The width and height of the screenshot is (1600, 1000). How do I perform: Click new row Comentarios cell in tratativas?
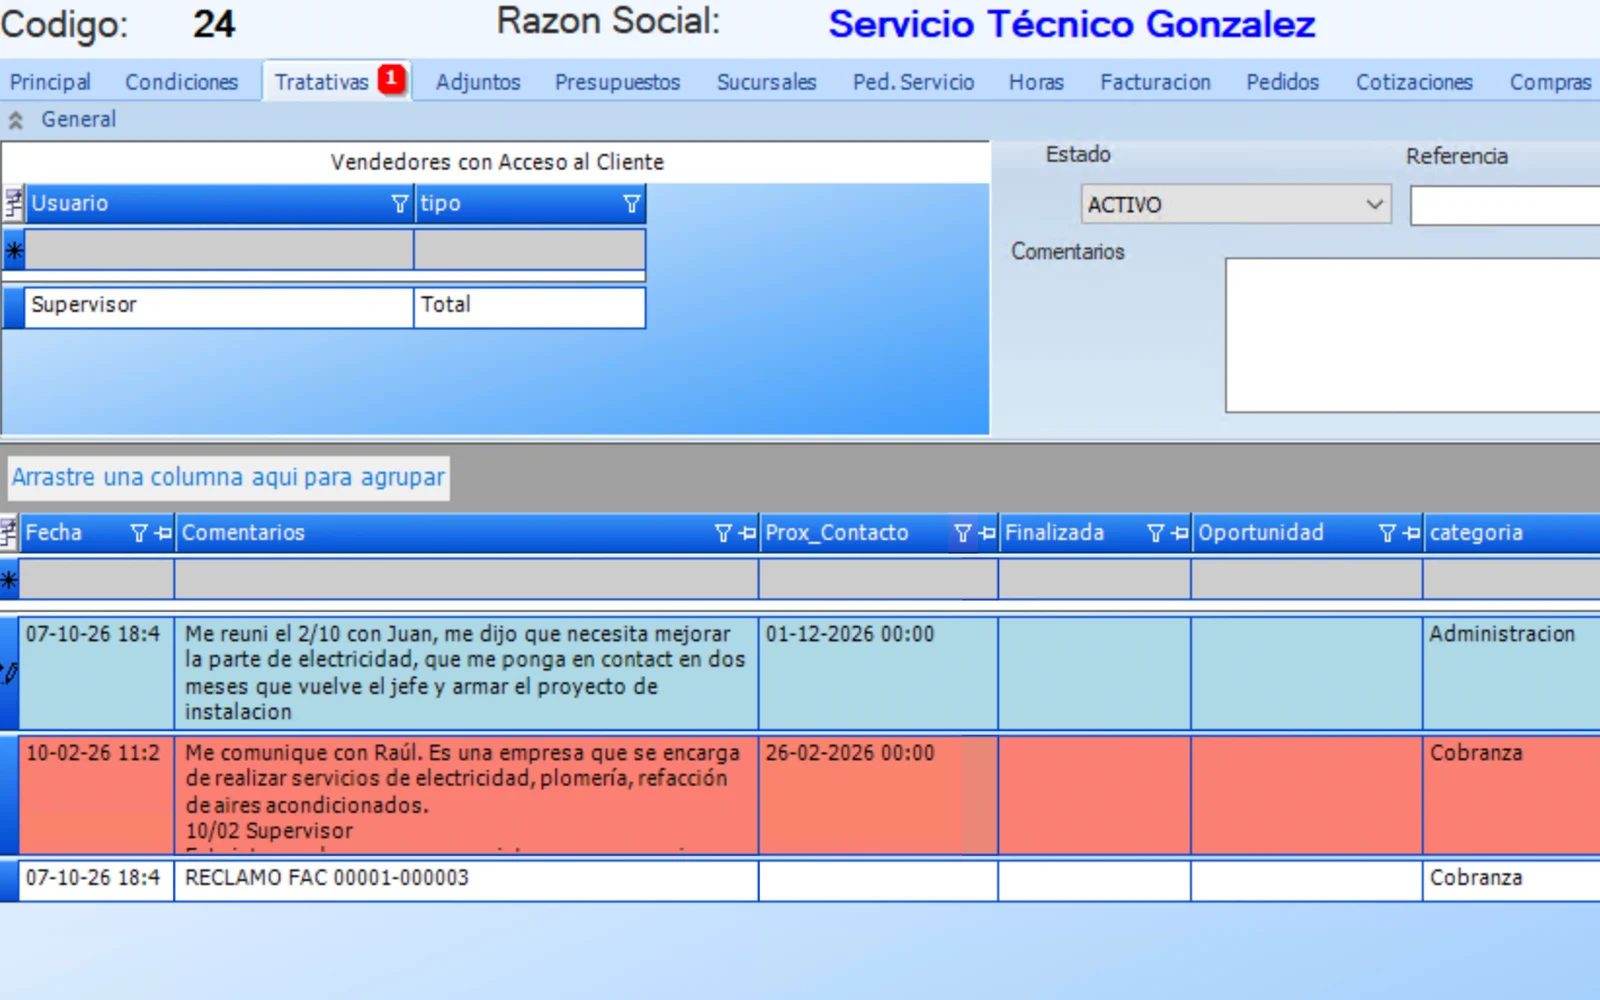466,579
